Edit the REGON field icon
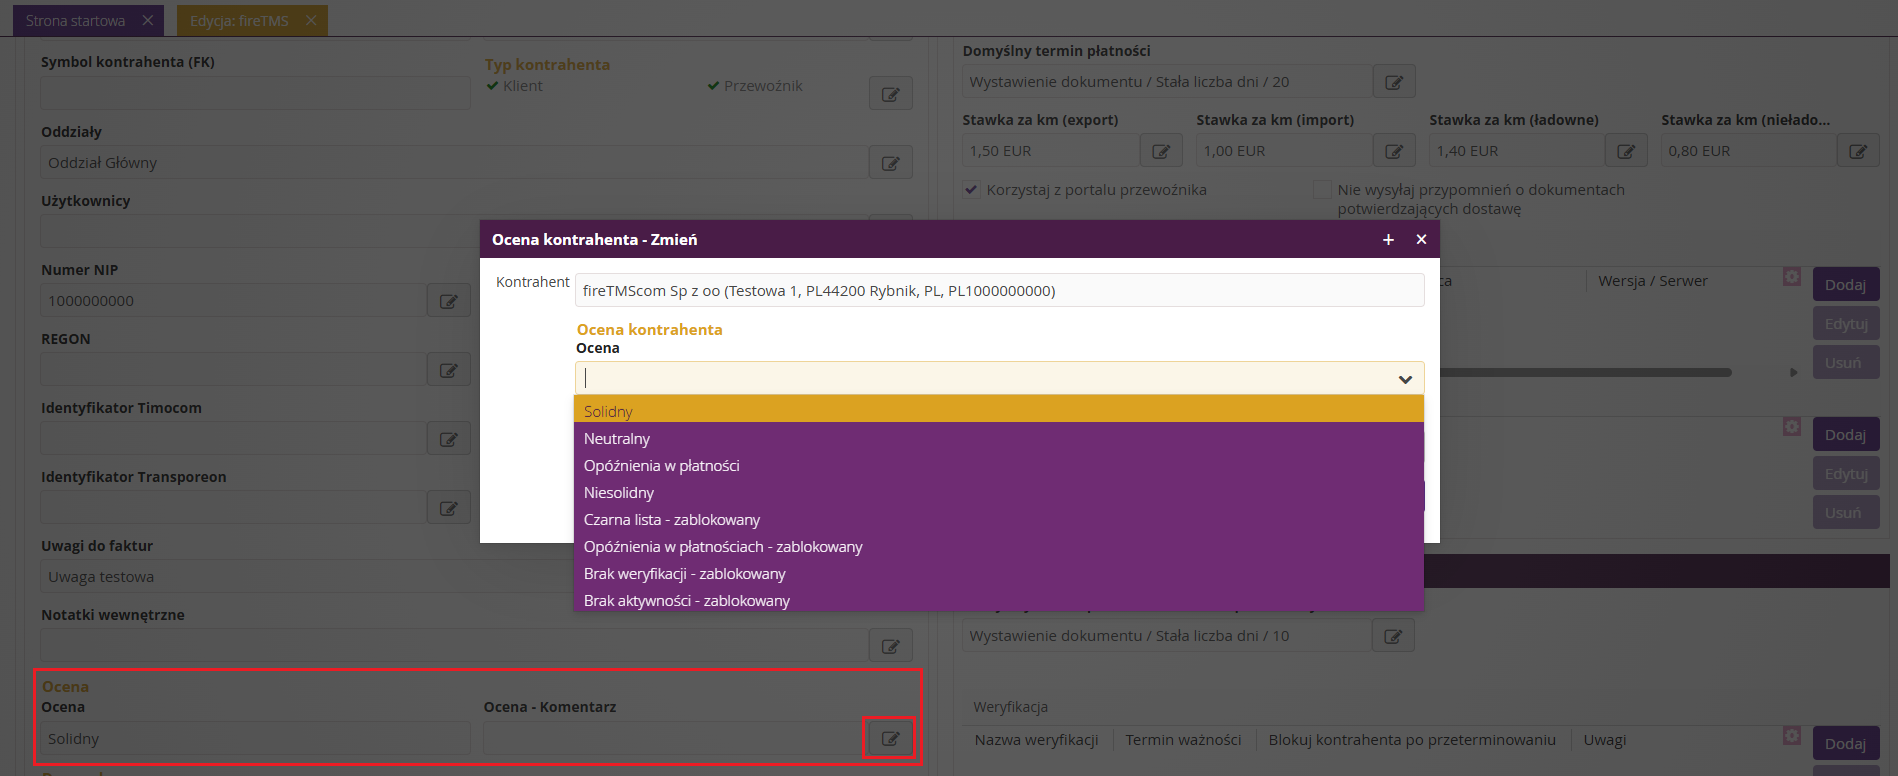Viewport: 1898px width, 776px height. [448, 370]
